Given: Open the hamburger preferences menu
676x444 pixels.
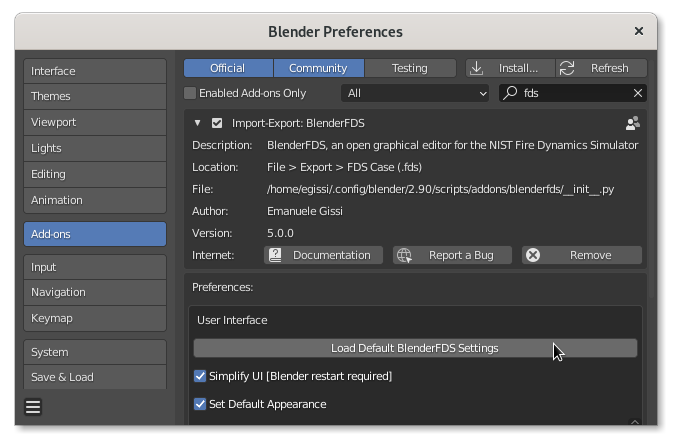Looking at the screenshot, I should click(x=33, y=406).
